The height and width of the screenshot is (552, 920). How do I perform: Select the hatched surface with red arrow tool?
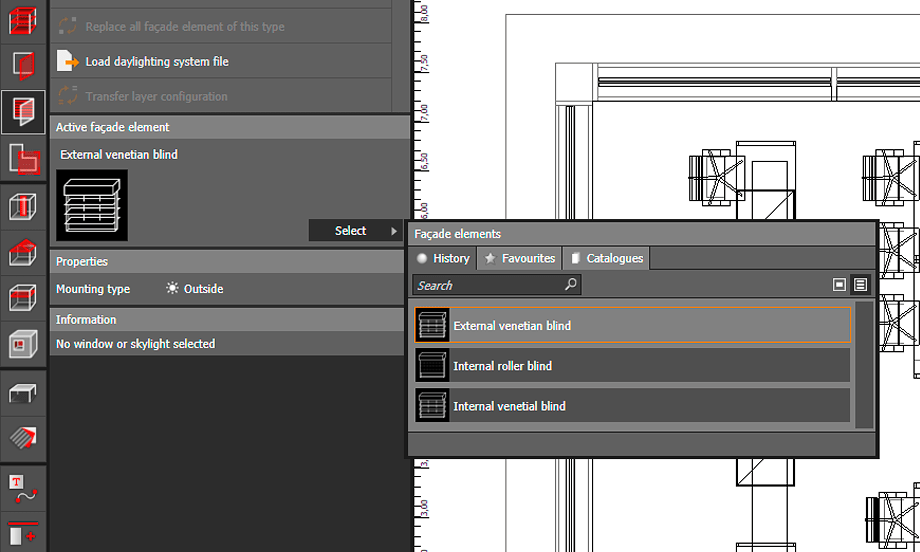point(23,436)
